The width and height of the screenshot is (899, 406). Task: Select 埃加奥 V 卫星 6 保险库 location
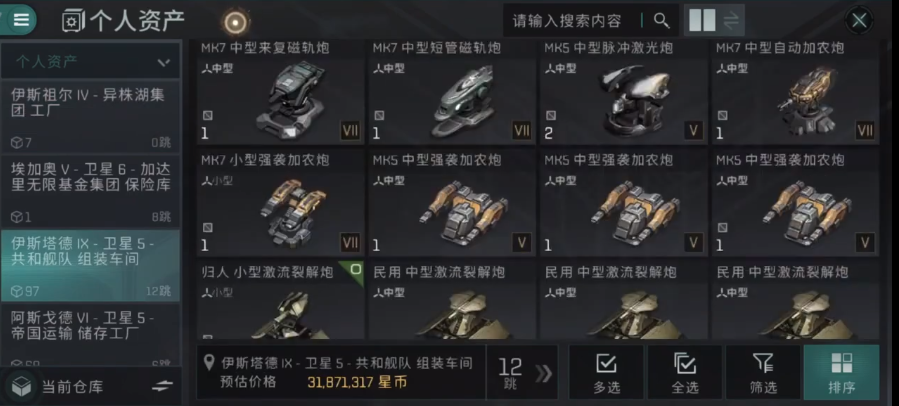[90, 191]
